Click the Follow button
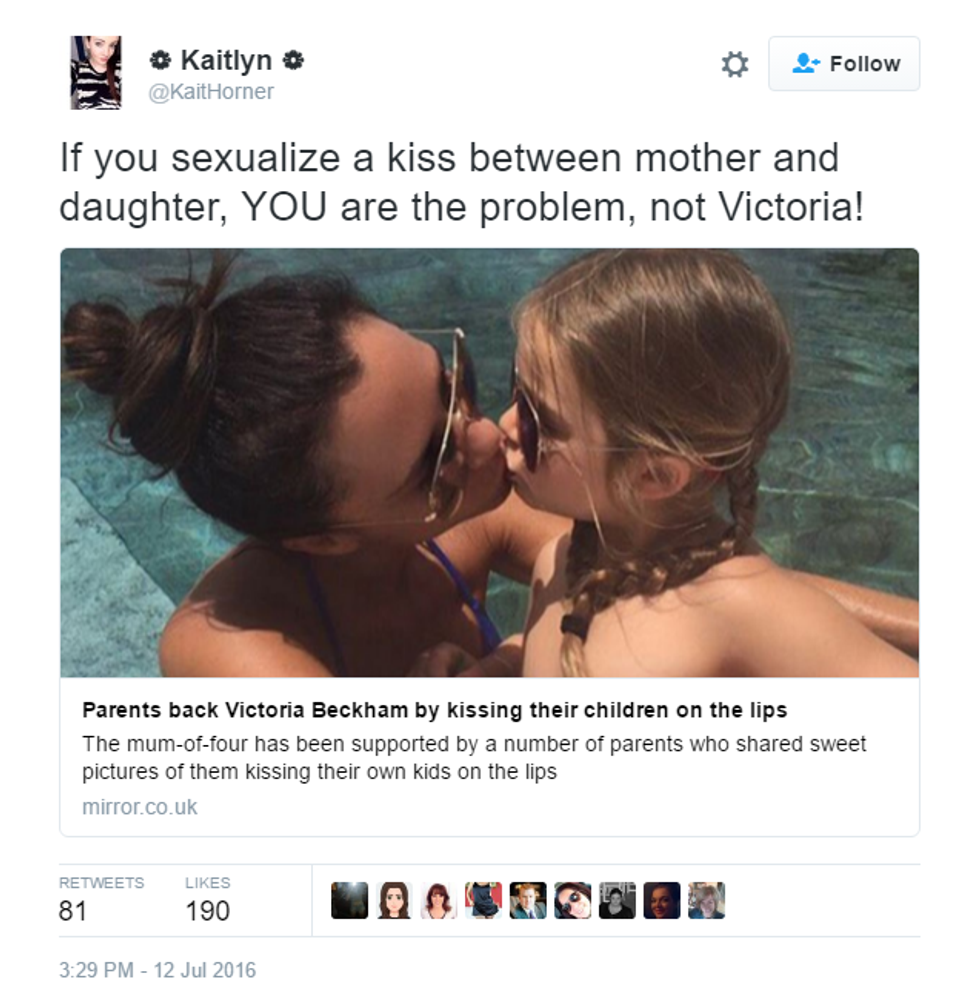 coord(844,63)
